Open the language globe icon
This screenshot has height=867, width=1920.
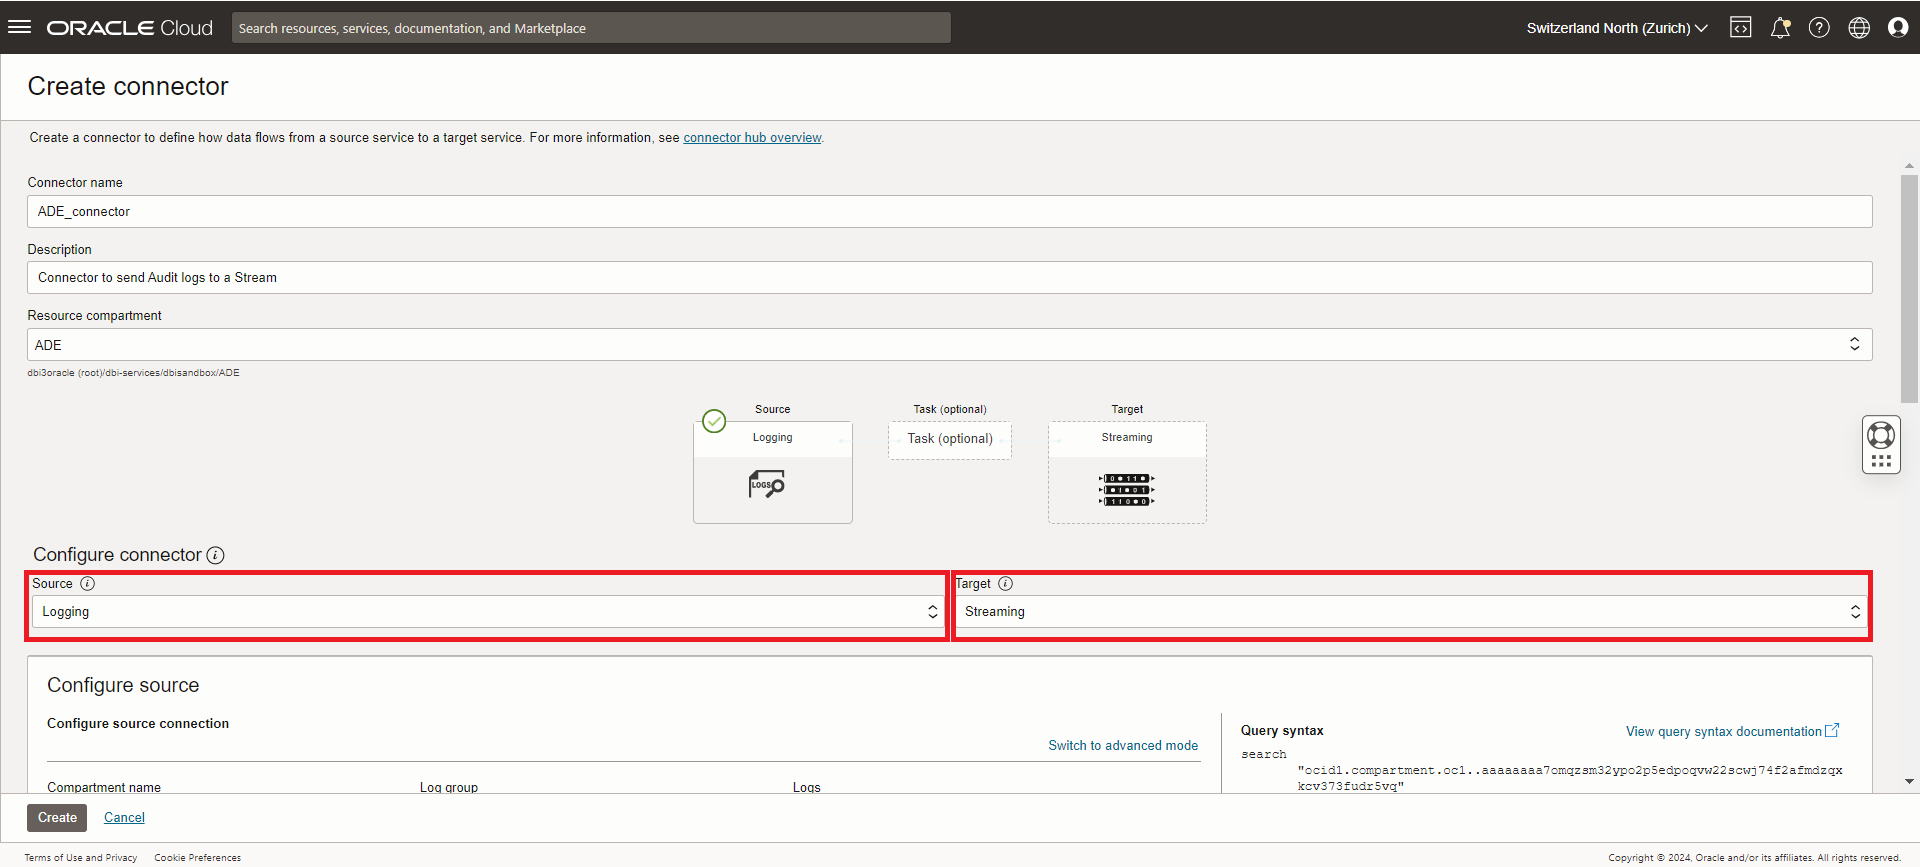point(1858,28)
